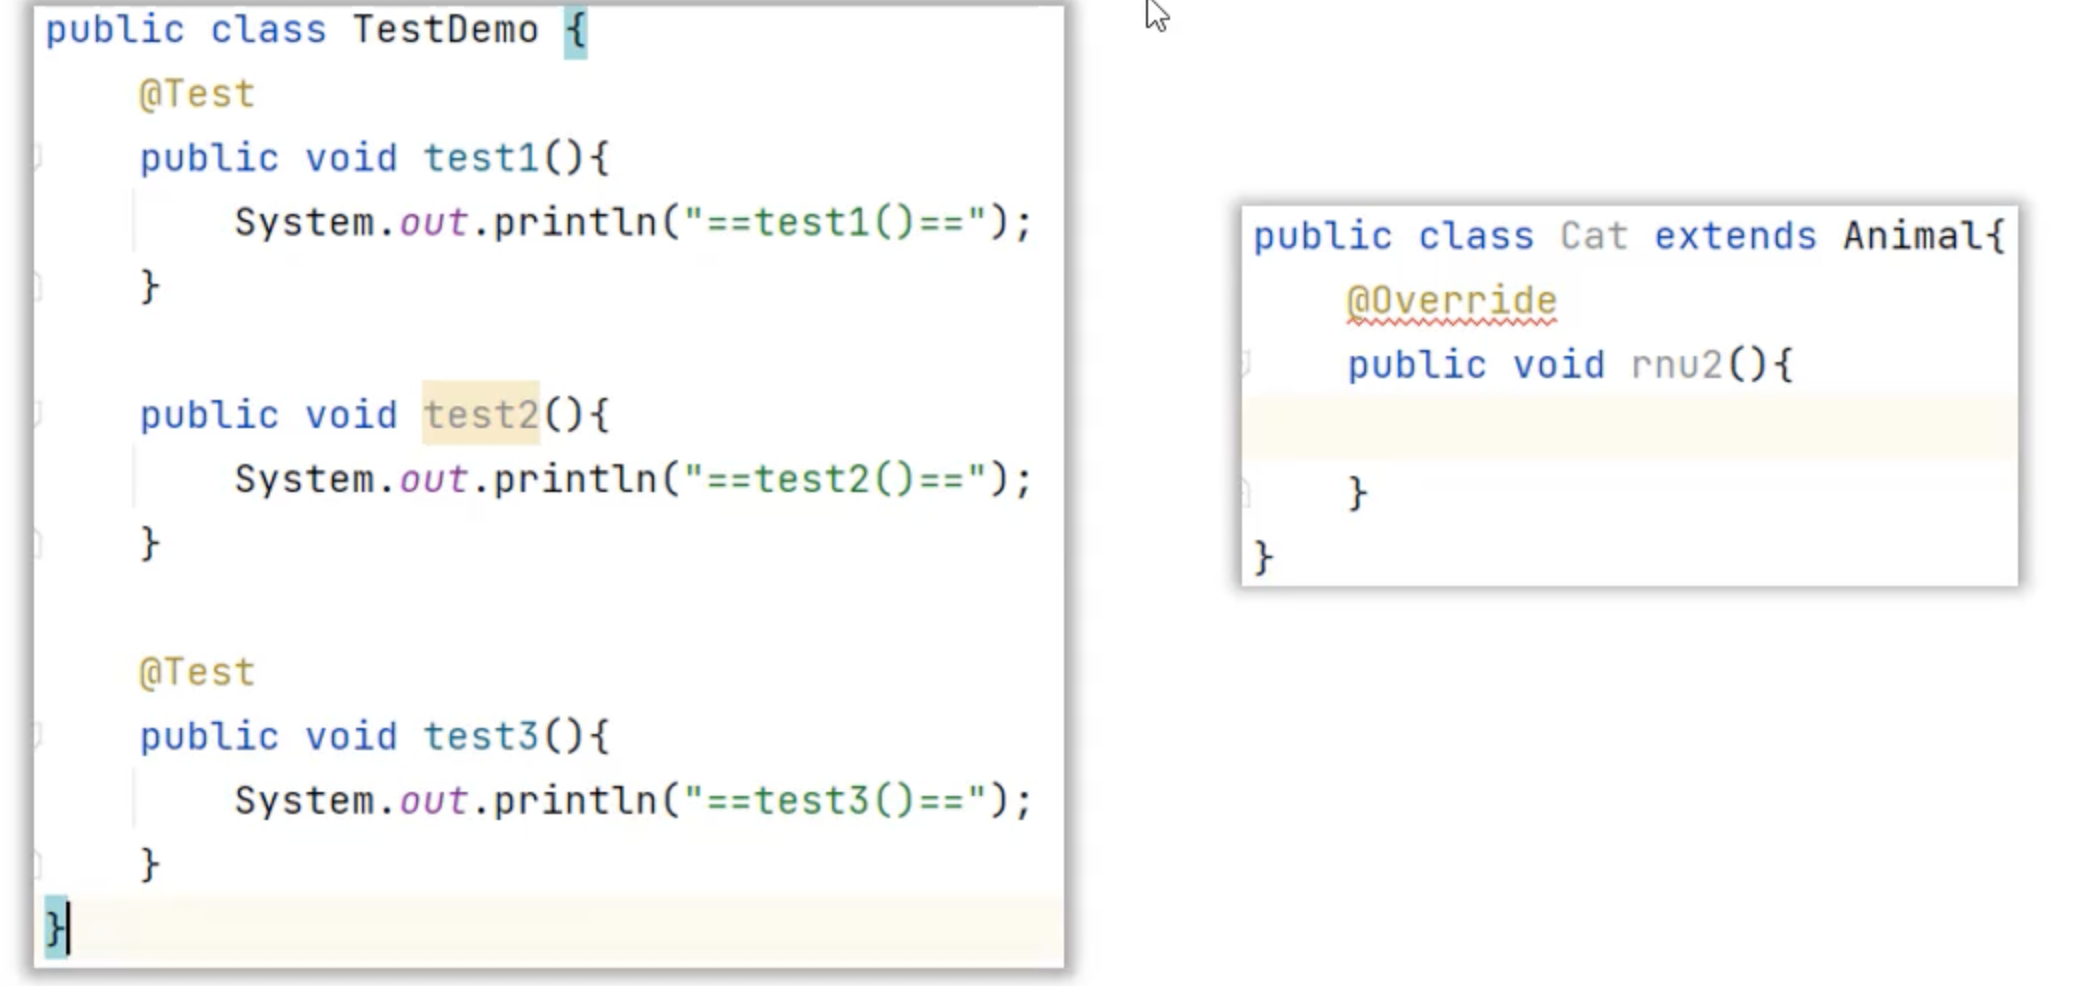Screen dimensions: 2098x986
Task: Click the highlighted test2 method name
Action: tap(481, 414)
